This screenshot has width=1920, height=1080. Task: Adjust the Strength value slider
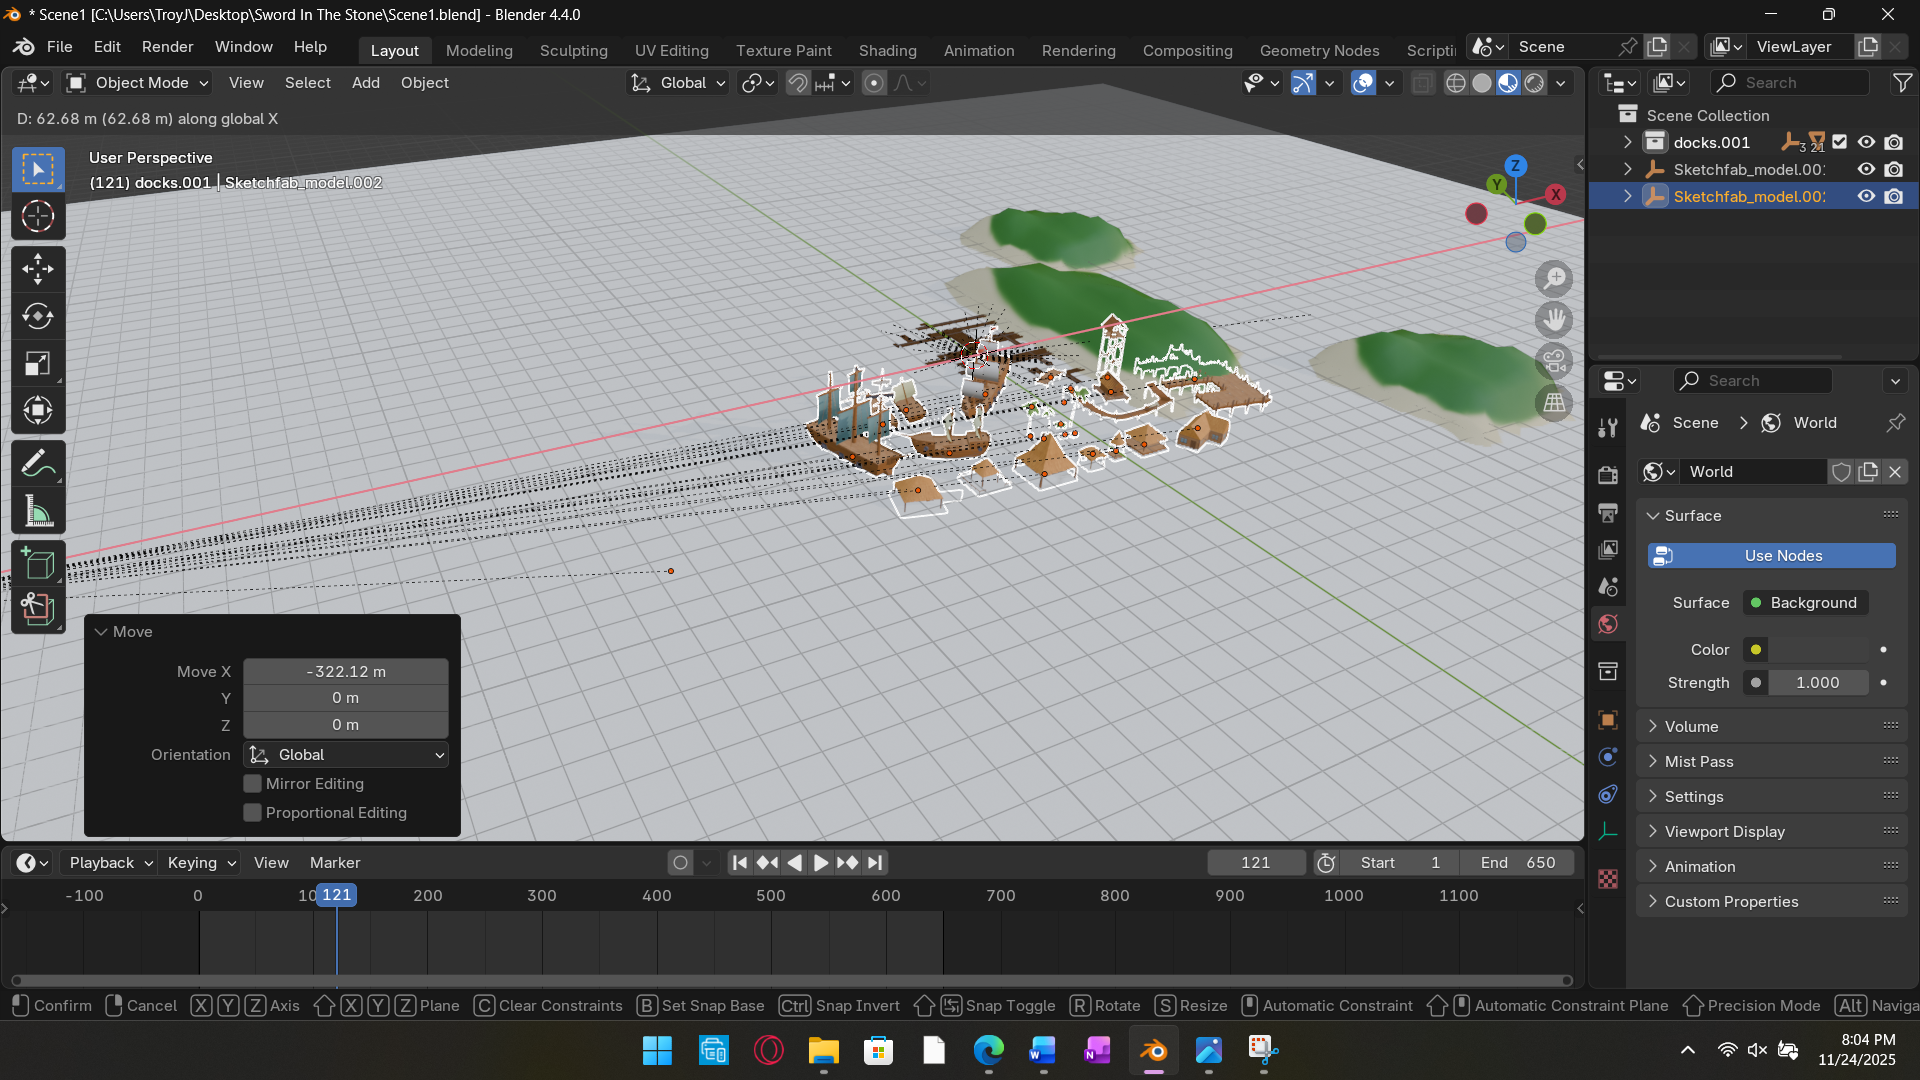[1818, 683]
